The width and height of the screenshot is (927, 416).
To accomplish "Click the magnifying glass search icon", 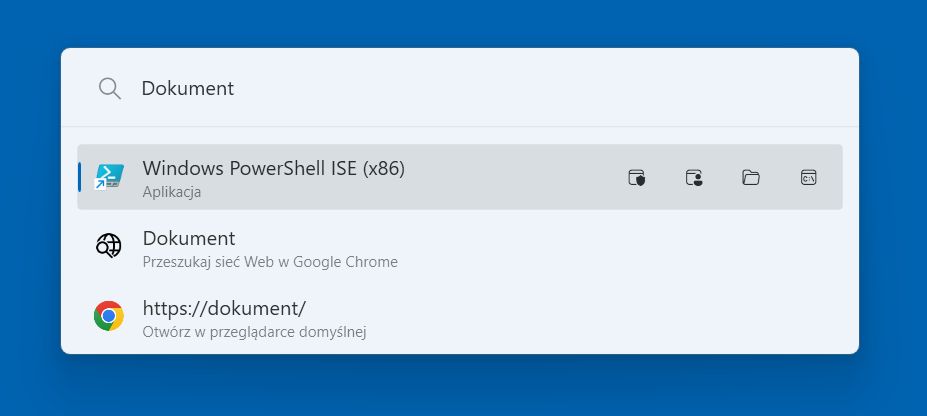I will 109,89.
